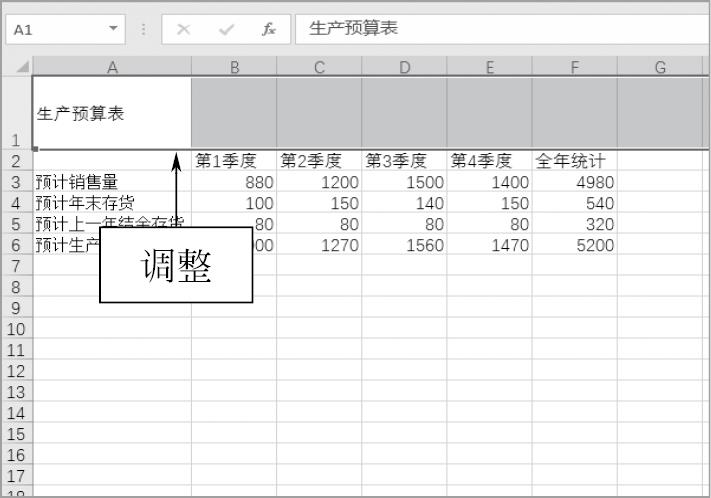Click cell containing 1470
711x498 pixels.
pyautogui.click(x=489, y=244)
